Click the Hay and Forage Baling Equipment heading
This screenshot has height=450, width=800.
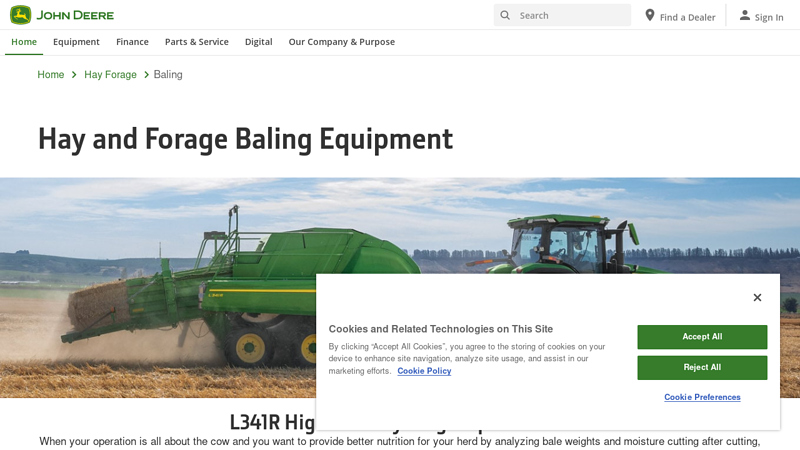tap(245, 139)
